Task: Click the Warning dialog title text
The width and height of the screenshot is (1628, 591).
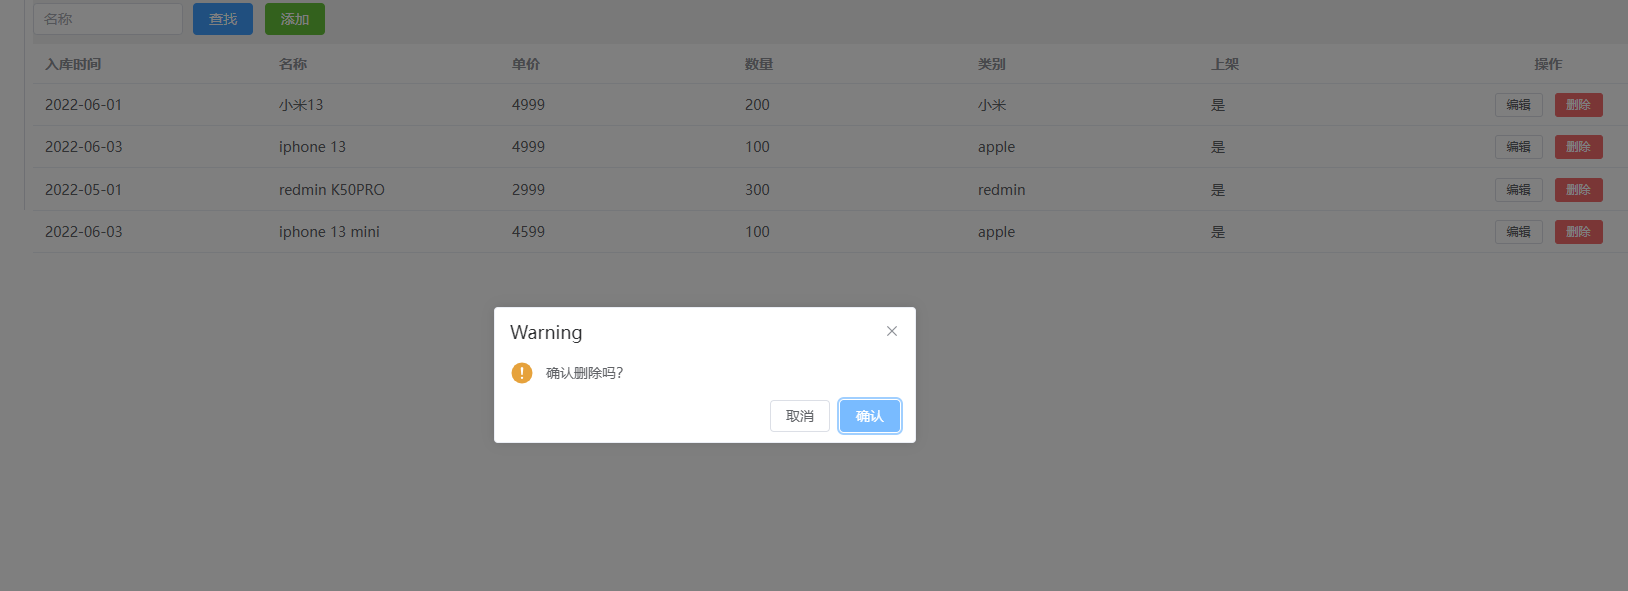Action: coord(546,332)
